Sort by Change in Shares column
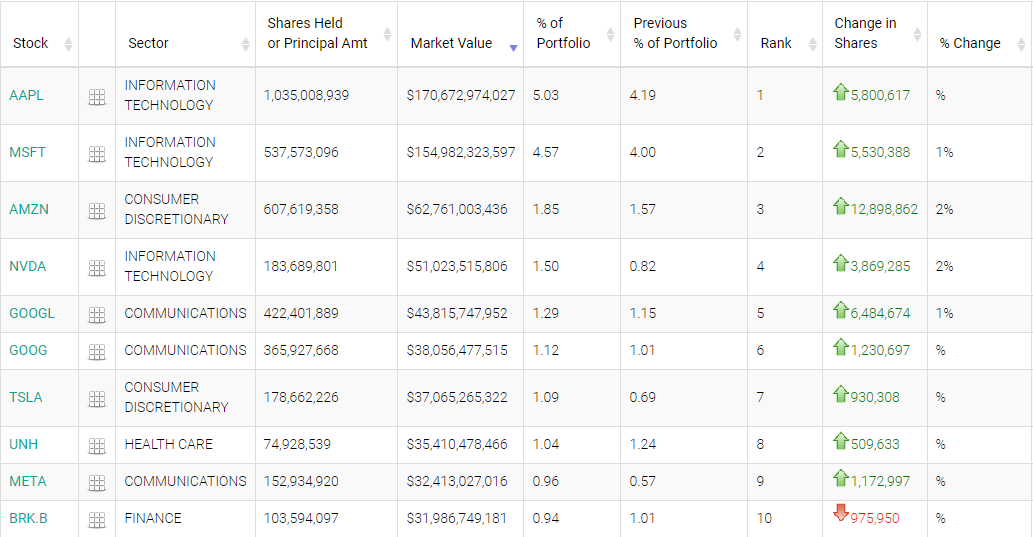This screenshot has height=537, width=1033. pyautogui.click(x=865, y=33)
